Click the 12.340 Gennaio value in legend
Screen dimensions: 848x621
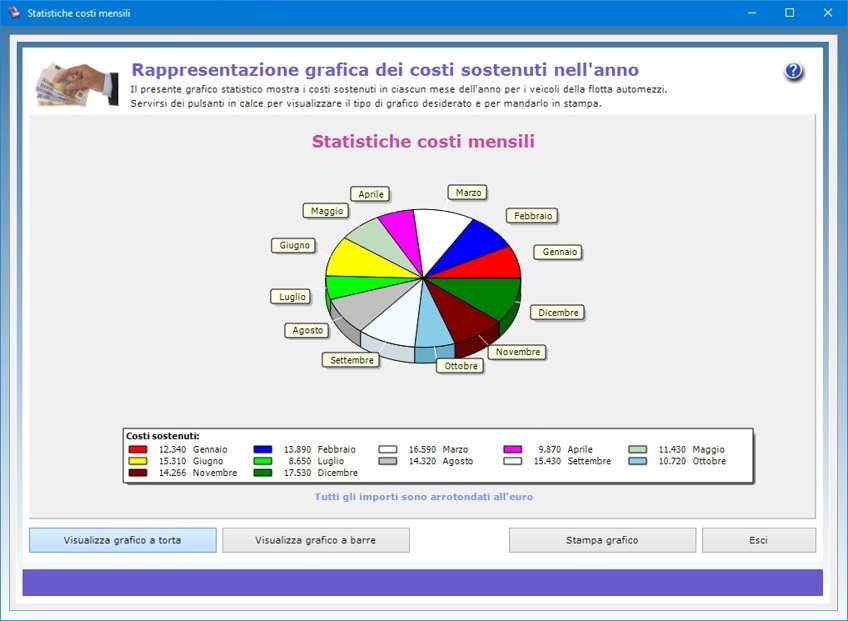point(172,450)
